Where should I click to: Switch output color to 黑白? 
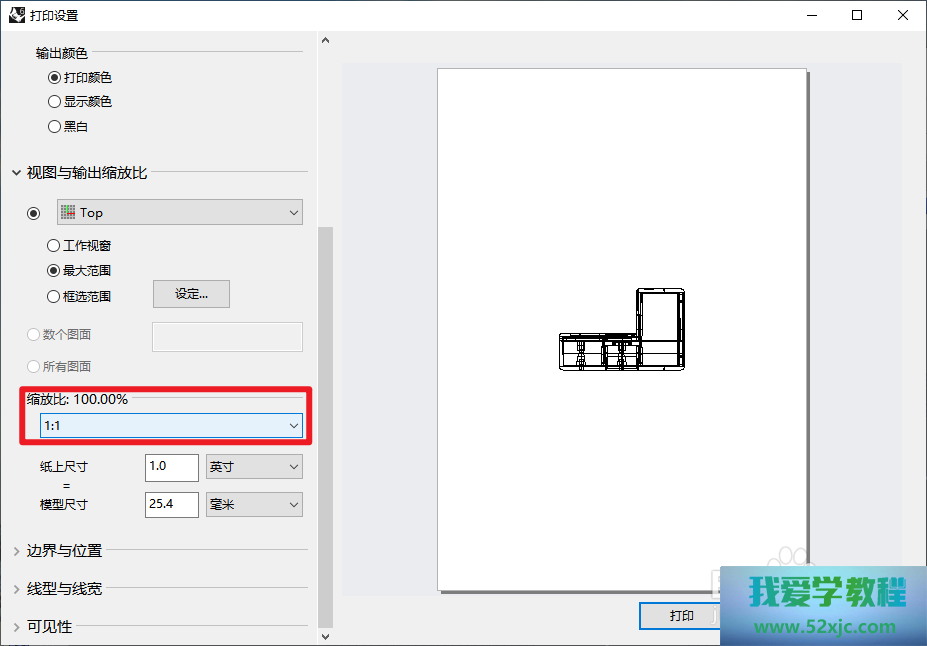click(54, 127)
